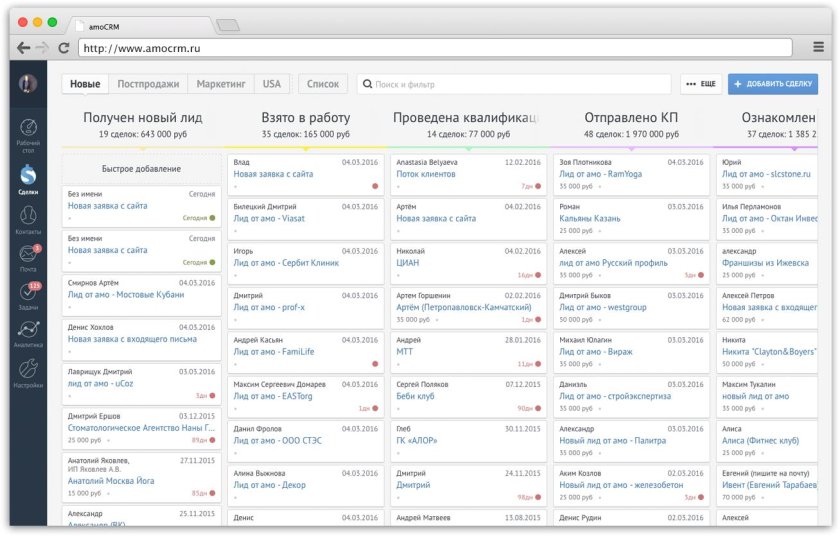Click contact name Зоя Плотникова
This screenshot has height=536, width=840.
click(x=585, y=162)
